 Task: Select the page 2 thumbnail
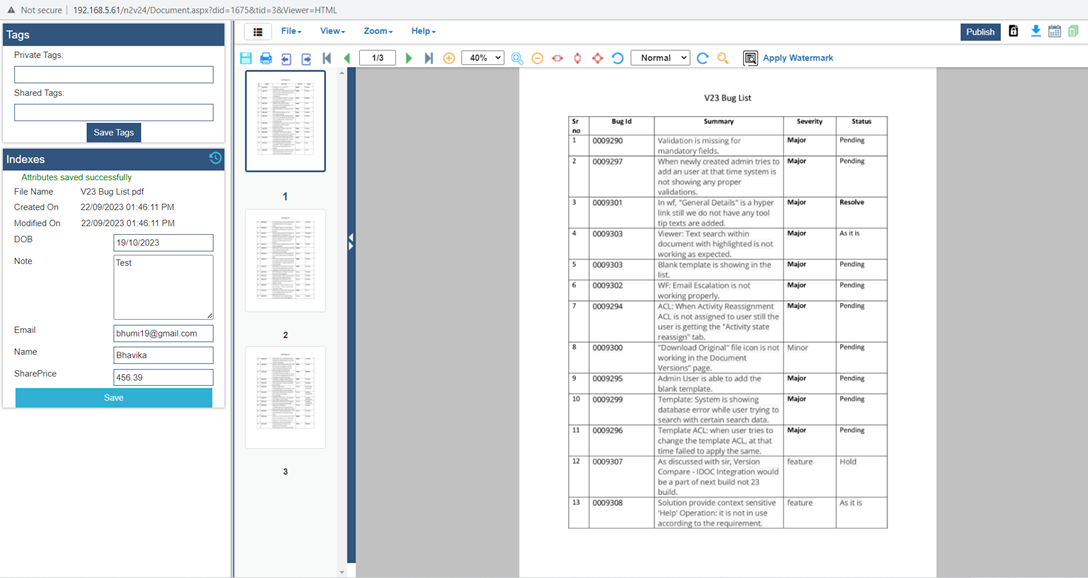tap(285, 260)
